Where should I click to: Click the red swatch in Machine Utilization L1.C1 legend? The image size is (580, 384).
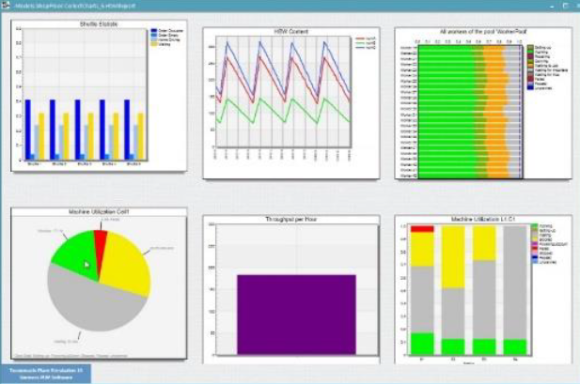tap(535, 248)
